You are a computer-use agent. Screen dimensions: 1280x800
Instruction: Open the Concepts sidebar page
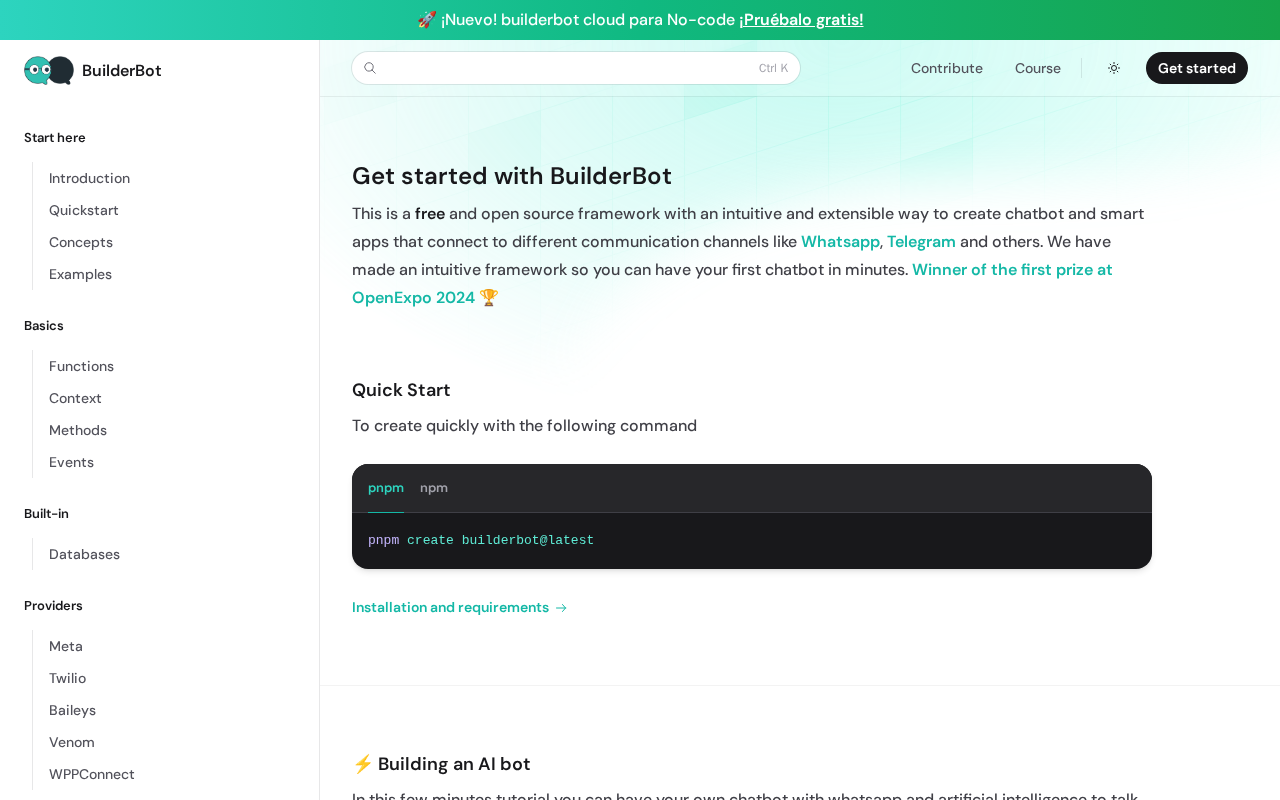(x=81, y=242)
